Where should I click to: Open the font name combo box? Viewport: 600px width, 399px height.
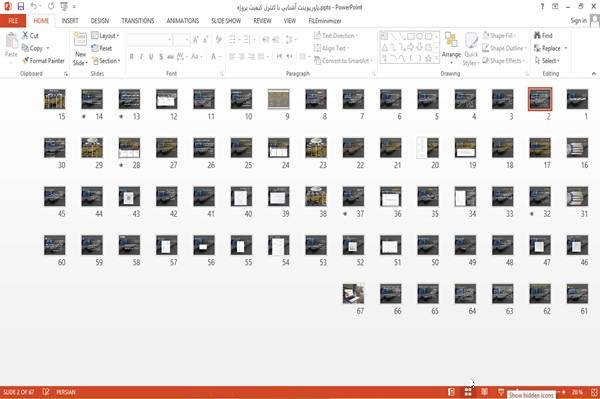pyautogui.click(x=150, y=39)
